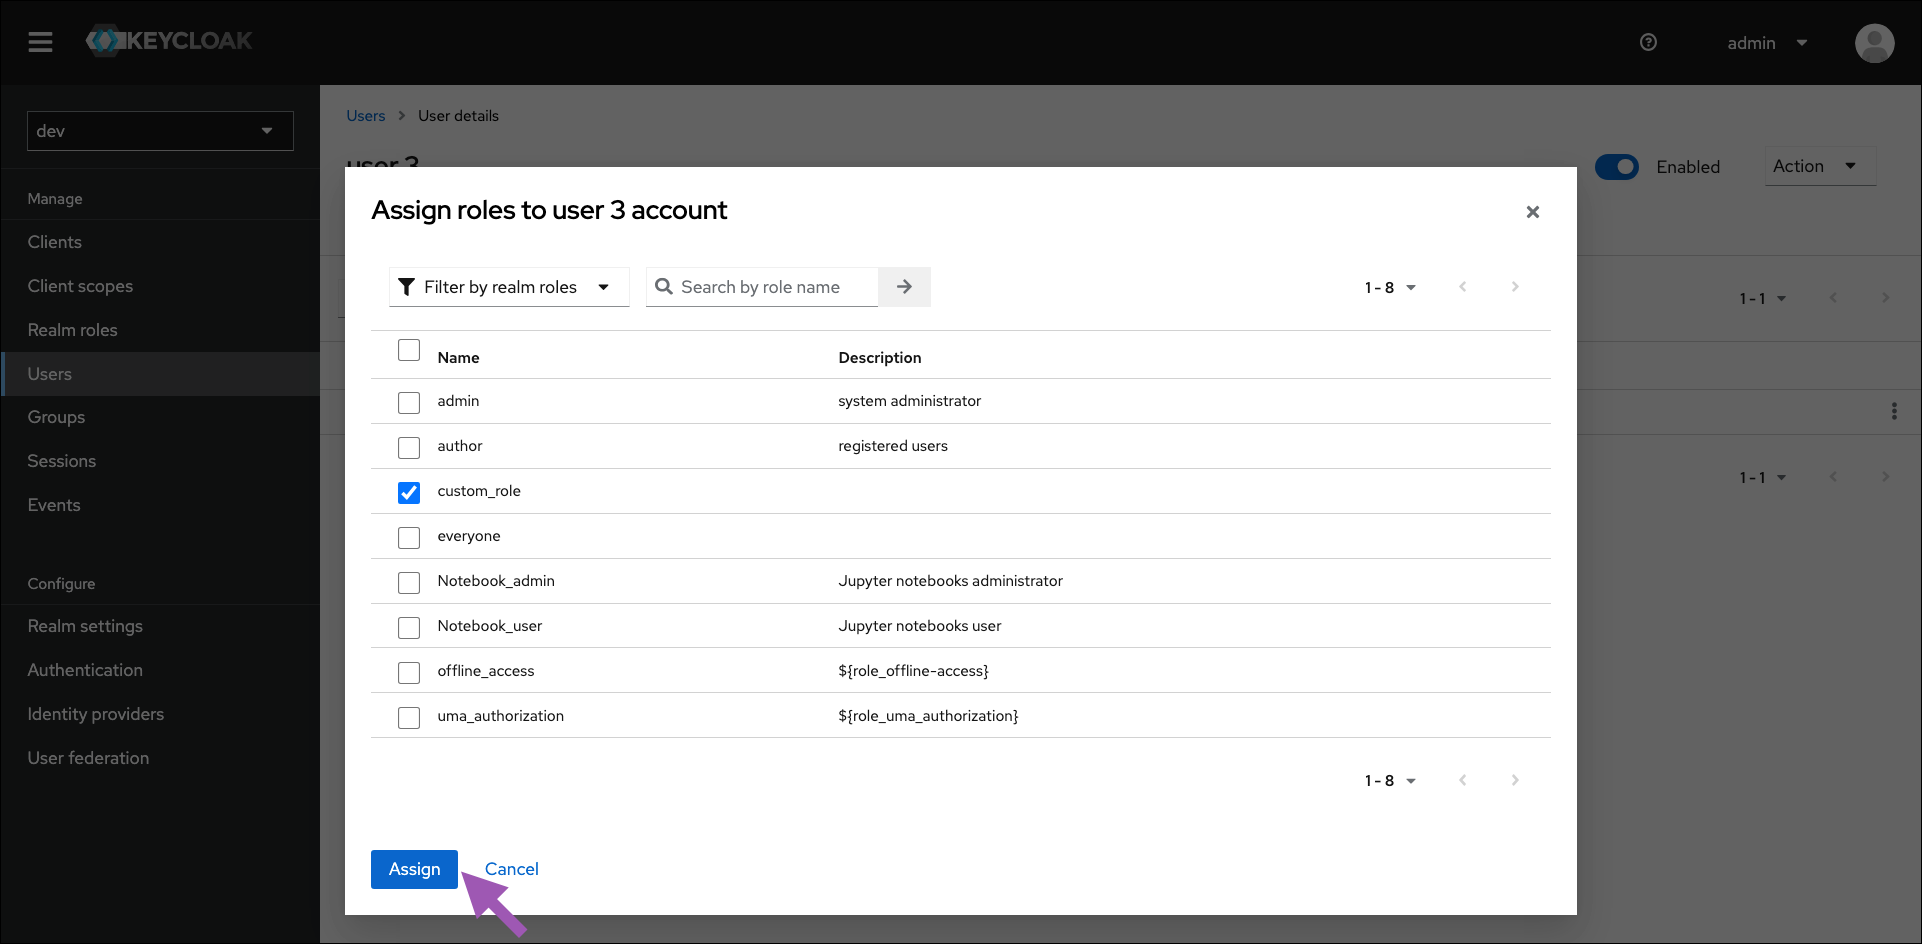This screenshot has height=944, width=1922.
Task: Click the Description column header
Action: coord(880,358)
